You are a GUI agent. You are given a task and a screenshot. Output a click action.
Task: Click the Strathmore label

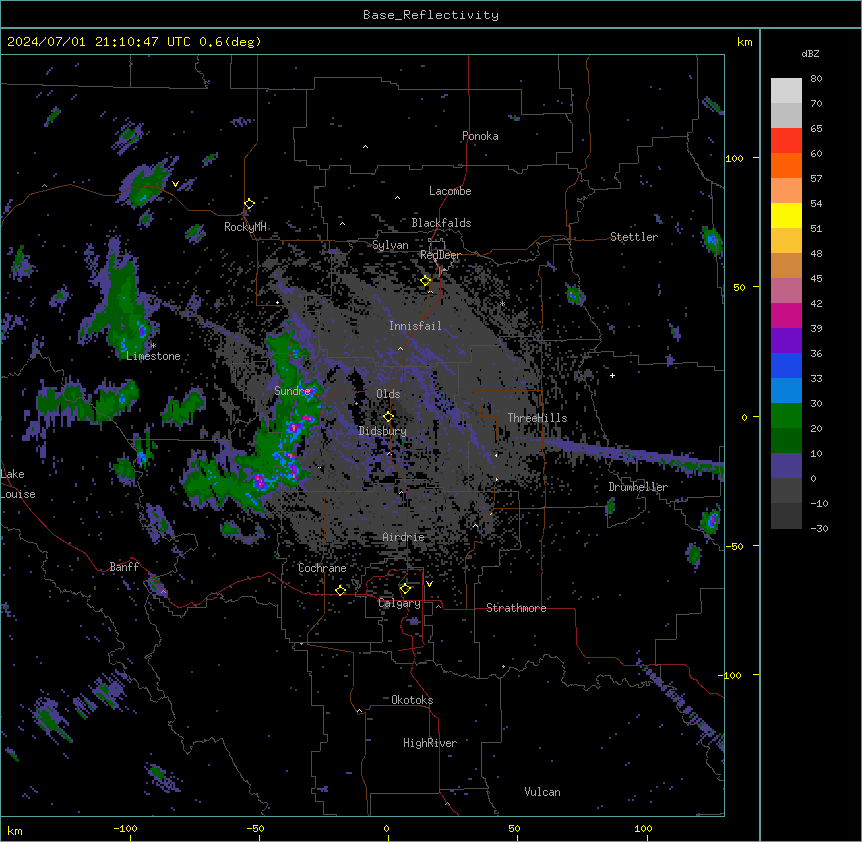(516, 608)
